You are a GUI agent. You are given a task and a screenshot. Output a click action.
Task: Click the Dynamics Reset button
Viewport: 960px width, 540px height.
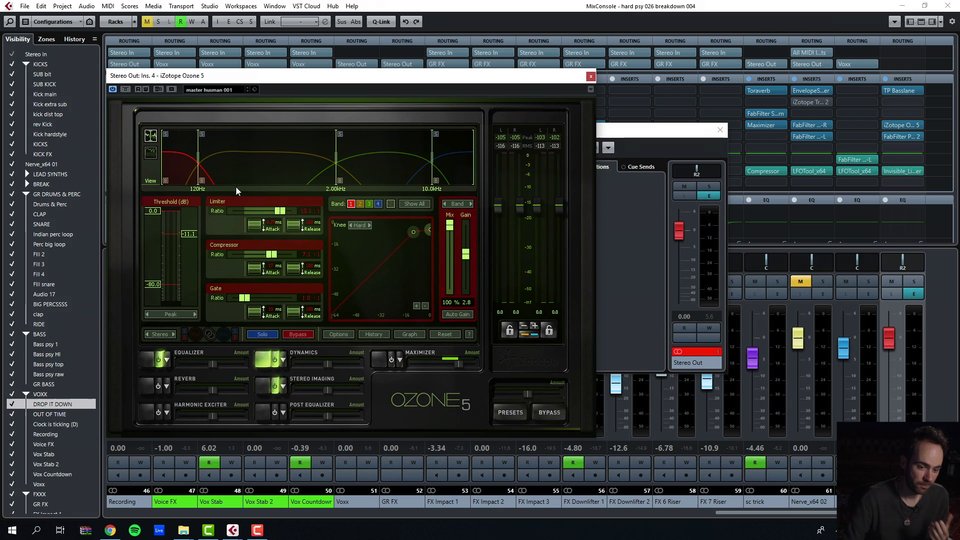(444, 334)
